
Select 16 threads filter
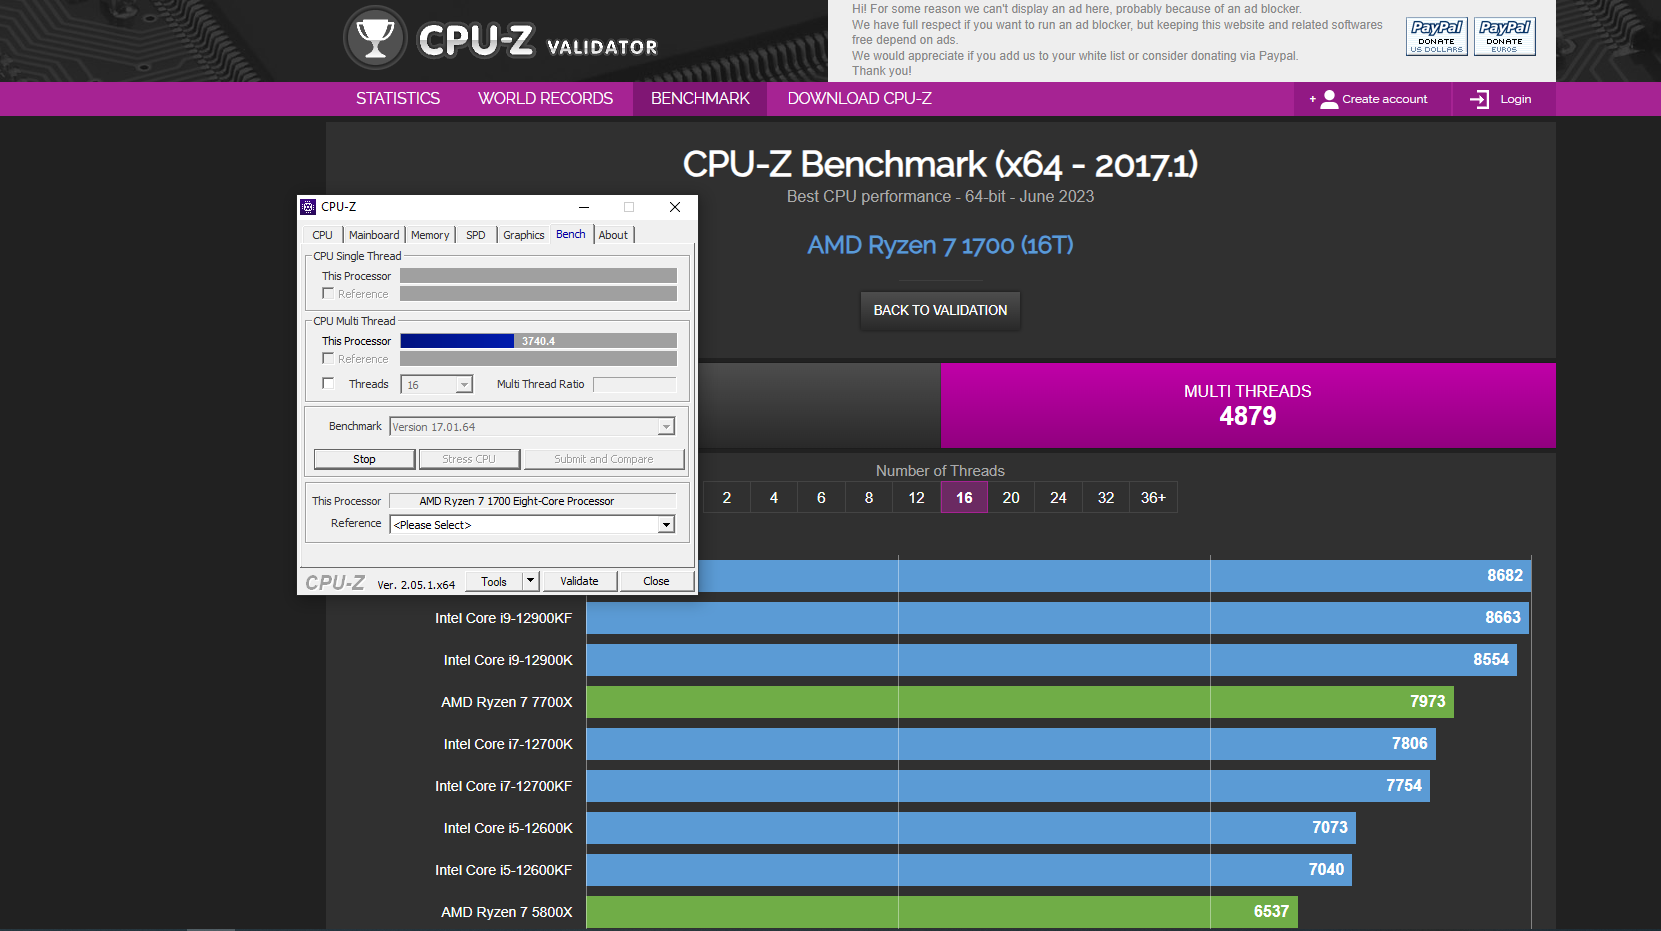[964, 497]
